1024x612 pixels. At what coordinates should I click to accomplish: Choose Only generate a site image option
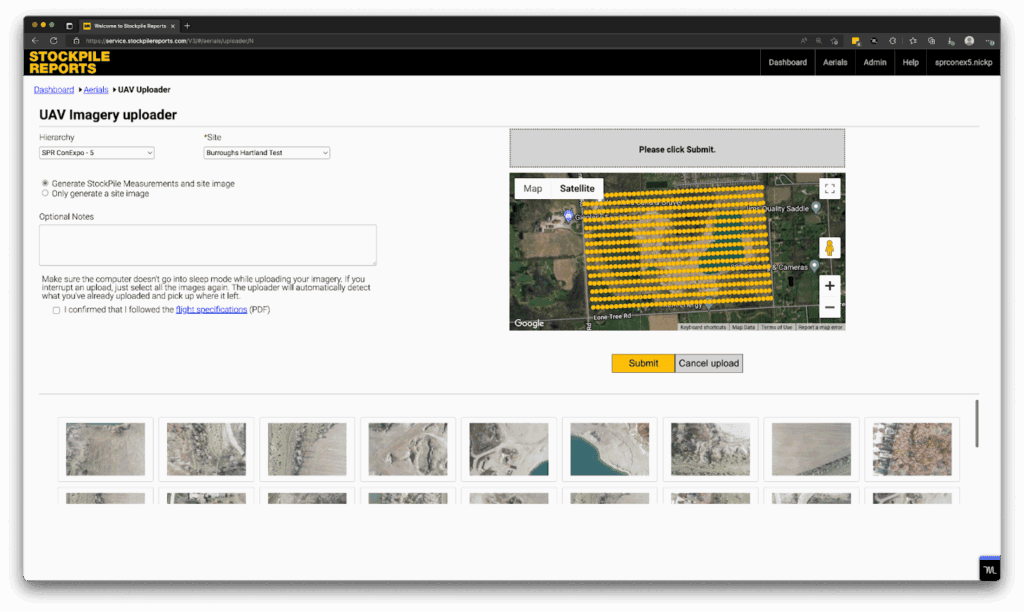pos(45,194)
